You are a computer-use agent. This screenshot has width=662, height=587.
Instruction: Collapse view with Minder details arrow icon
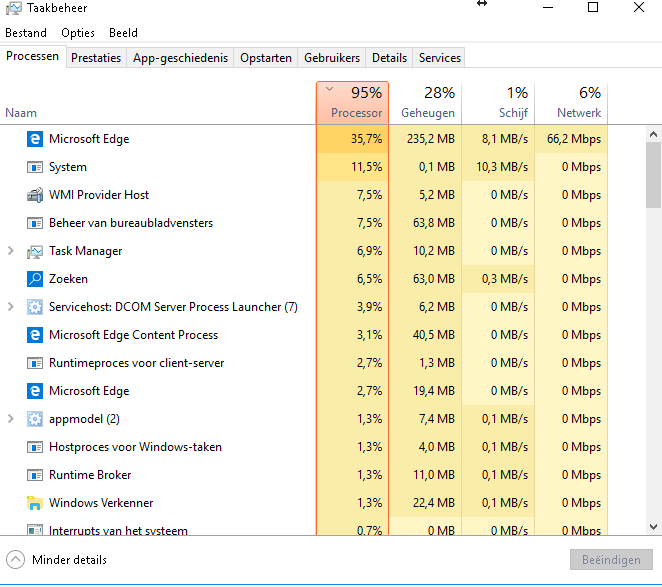16,560
